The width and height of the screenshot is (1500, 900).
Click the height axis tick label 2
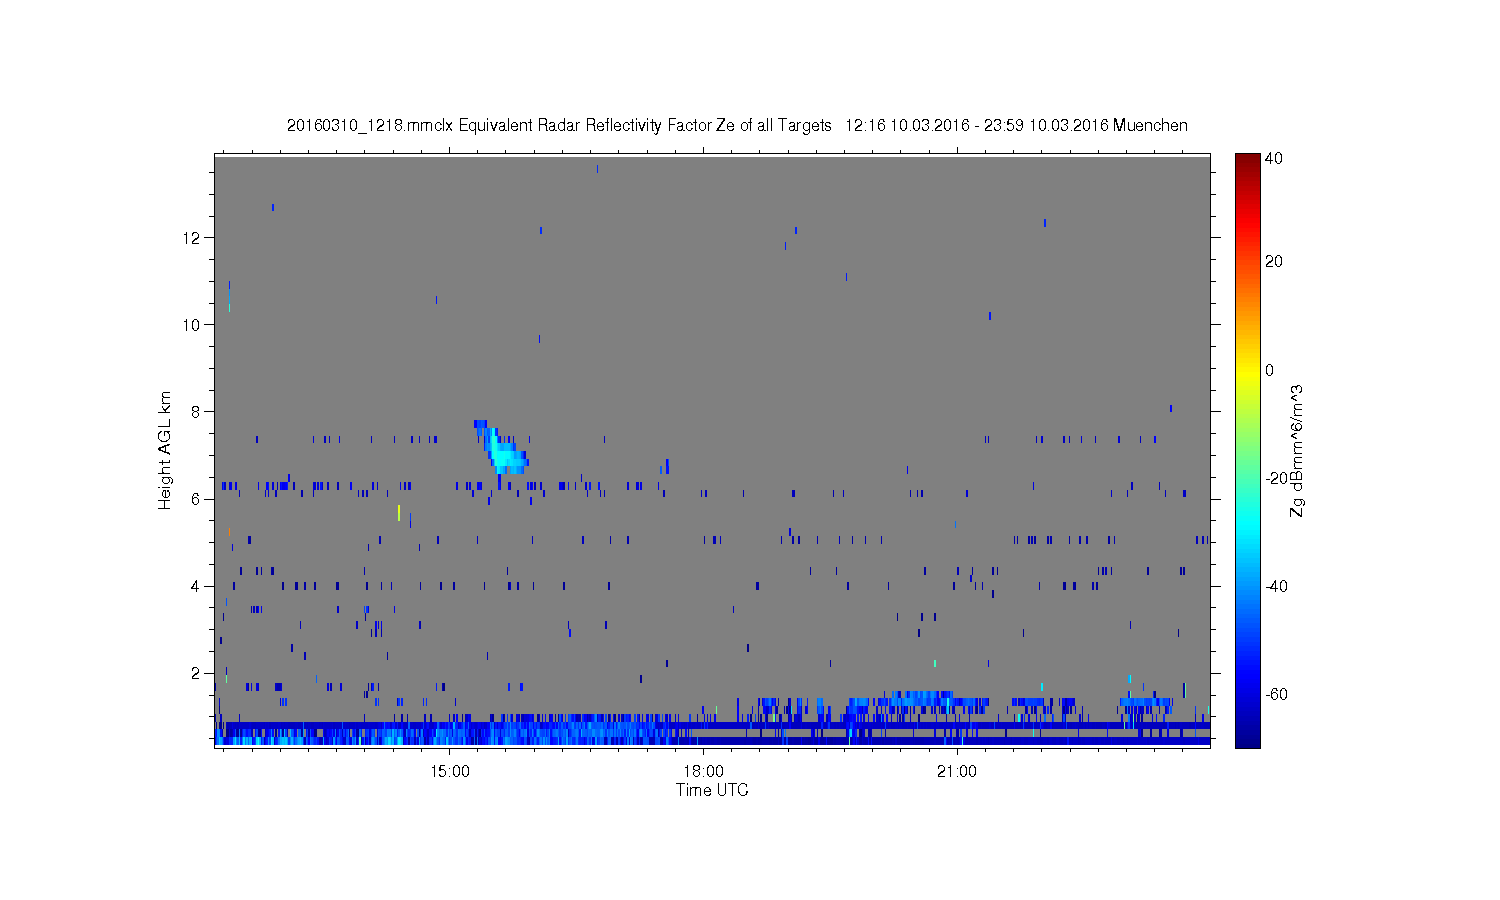[196, 673]
